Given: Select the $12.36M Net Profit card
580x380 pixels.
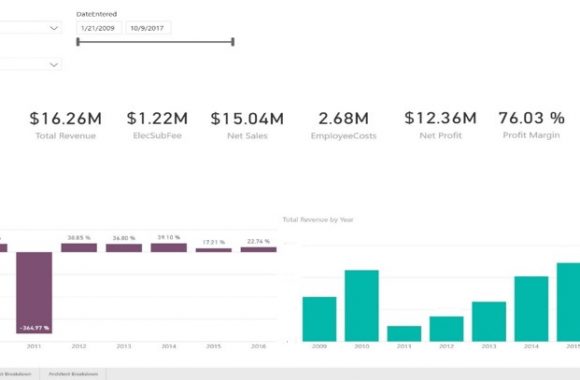Looking at the screenshot, I should pos(441,125).
